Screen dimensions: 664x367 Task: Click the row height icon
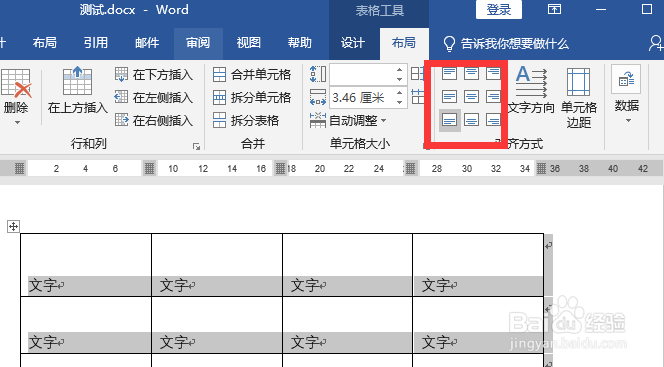pyautogui.click(x=318, y=74)
